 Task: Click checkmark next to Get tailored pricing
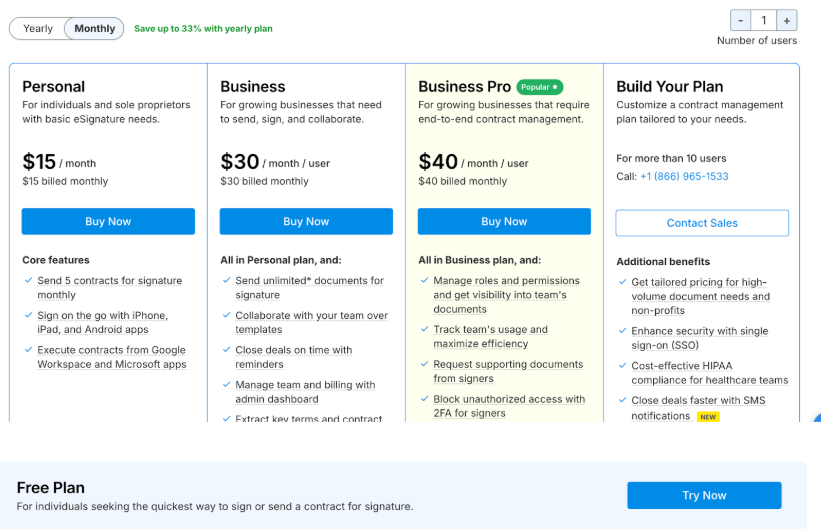pos(622,282)
